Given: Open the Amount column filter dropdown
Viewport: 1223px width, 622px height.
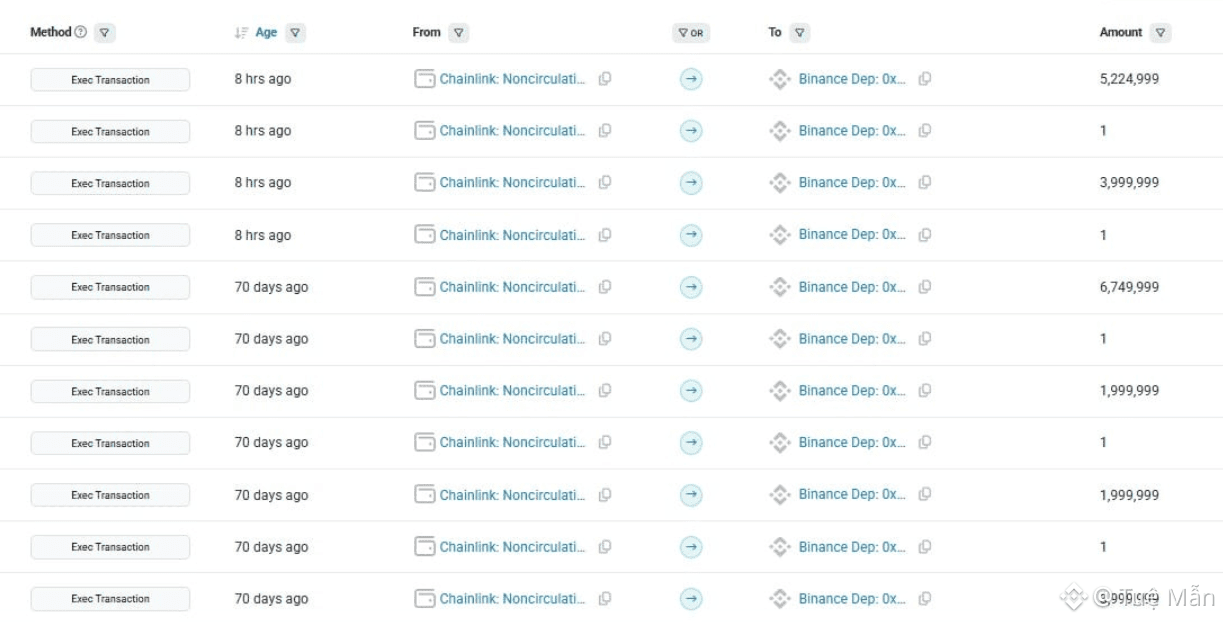Looking at the screenshot, I should point(1160,33).
